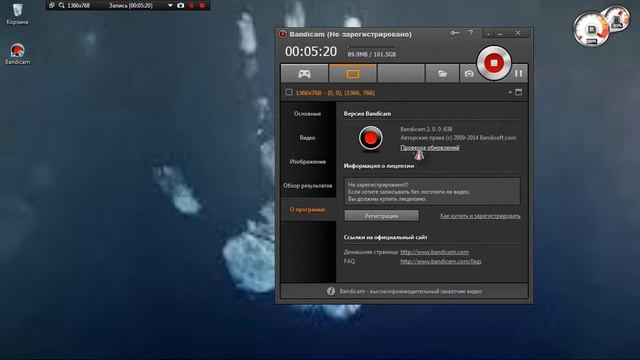Open the http://www.bandicam.com homepage link
Image resolution: width=640 pixels, height=360 pixels.
pyautogui.click(x=434, y=252)
